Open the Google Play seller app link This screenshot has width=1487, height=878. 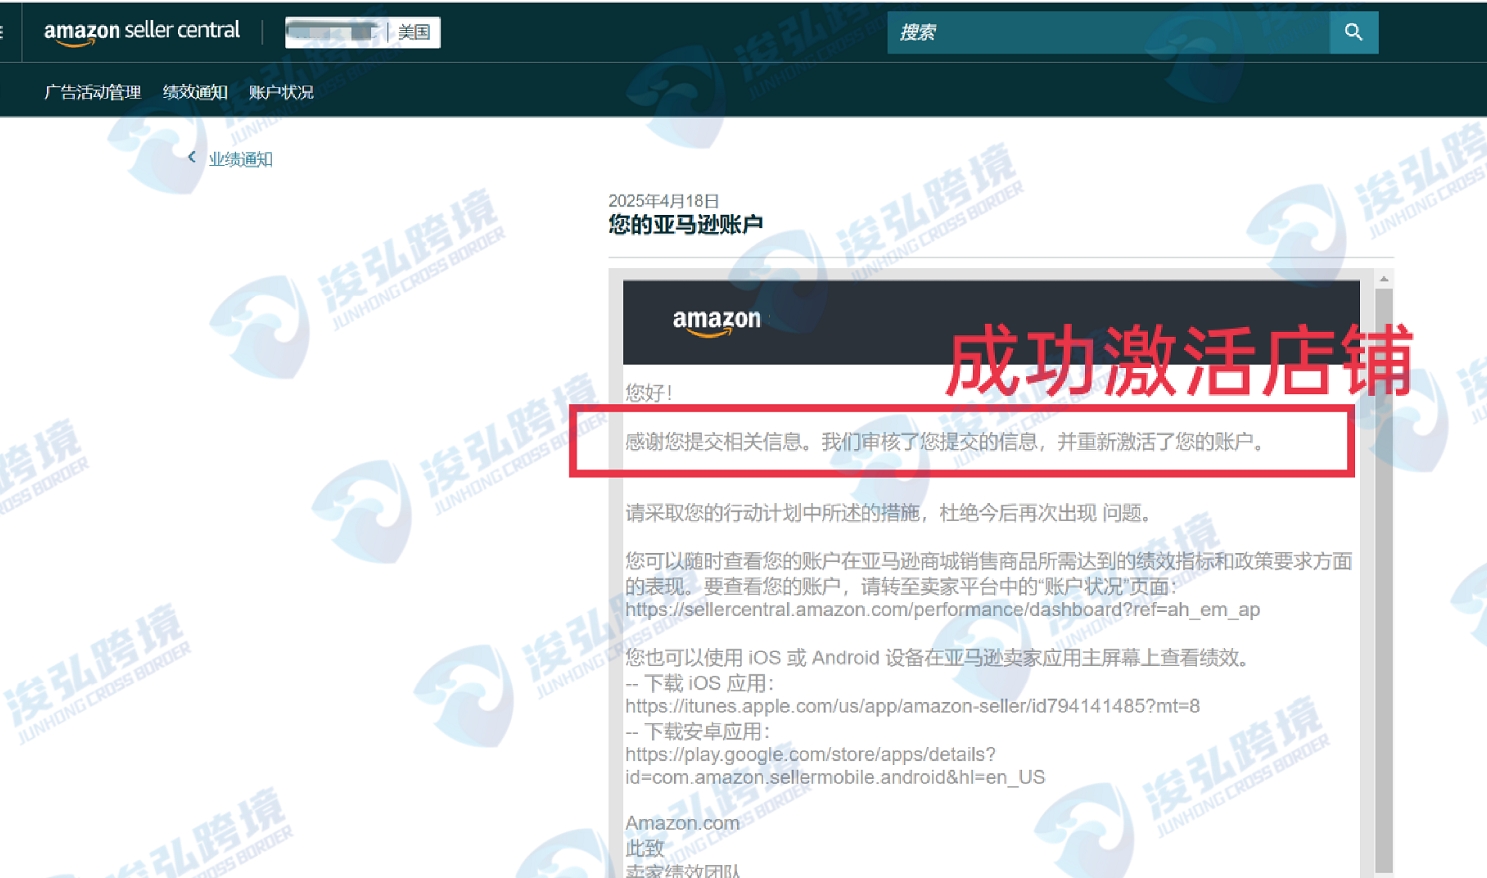click(835, 766)
